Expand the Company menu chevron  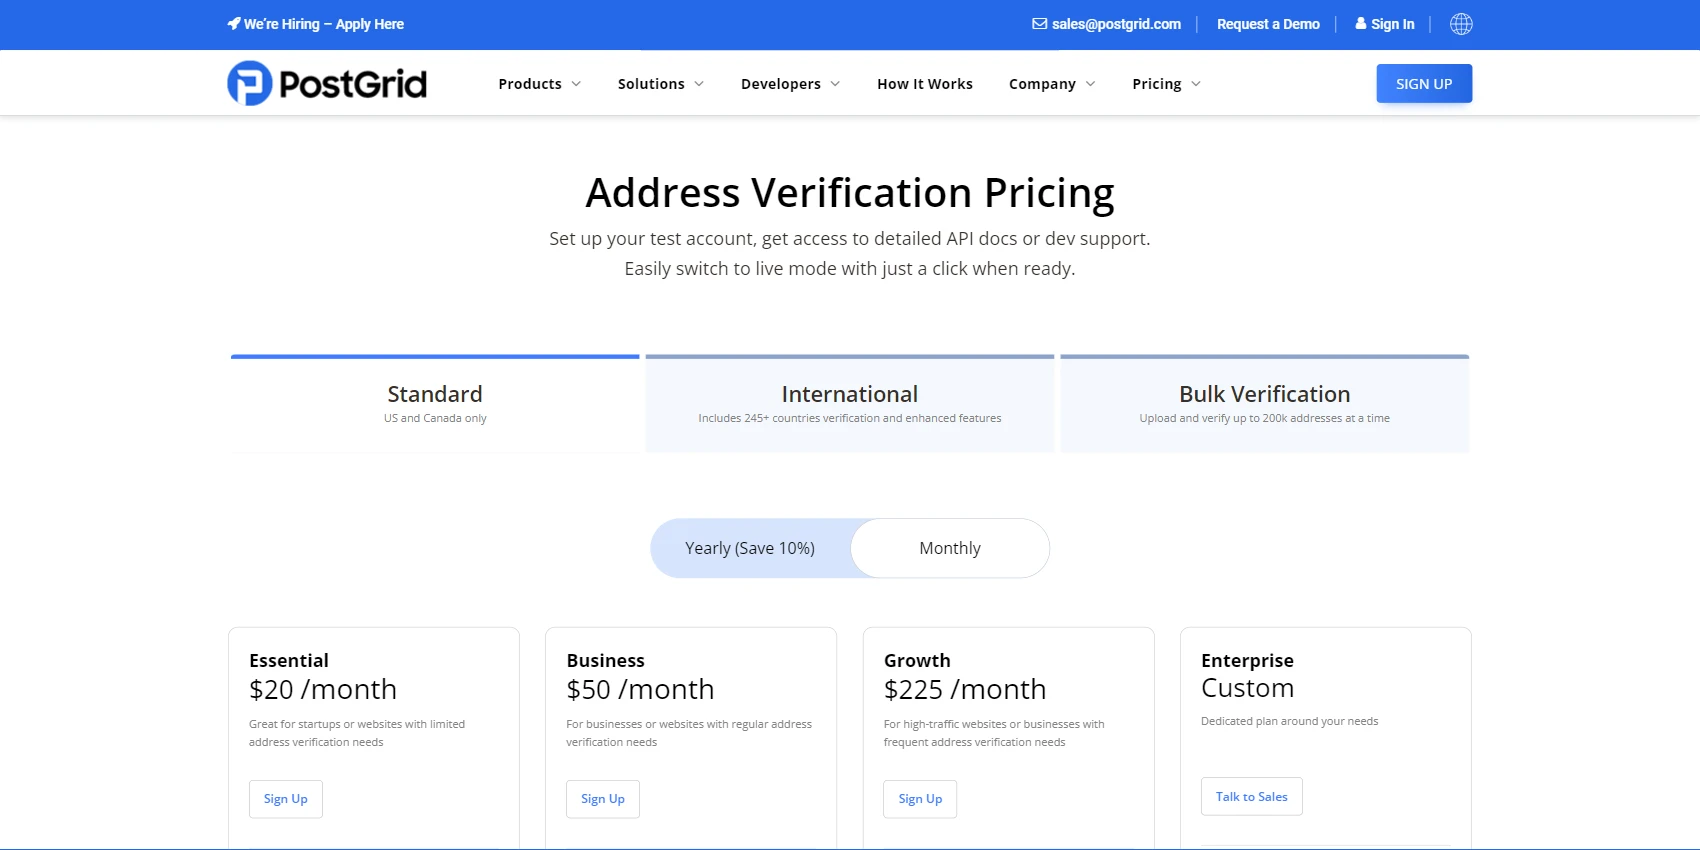point(1090,84)
